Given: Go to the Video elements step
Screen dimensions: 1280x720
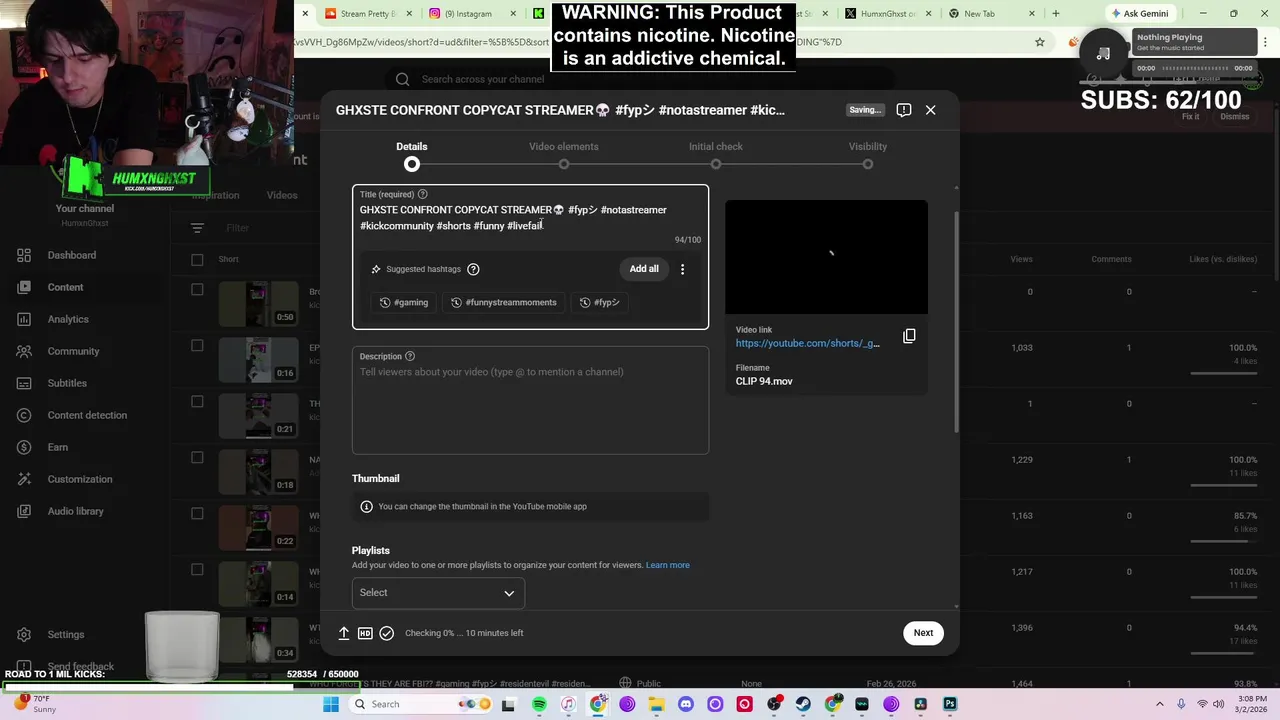Looking at the screenshot, I should [x=564, y=154].
